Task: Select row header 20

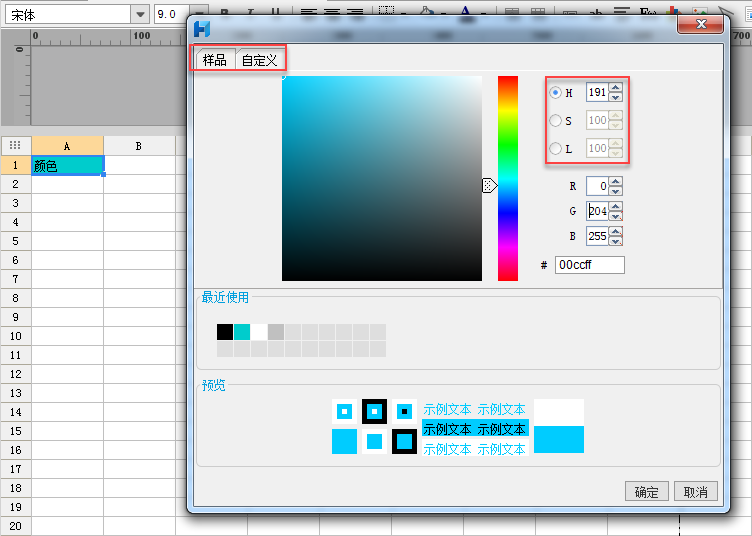Action: [15, 525]
